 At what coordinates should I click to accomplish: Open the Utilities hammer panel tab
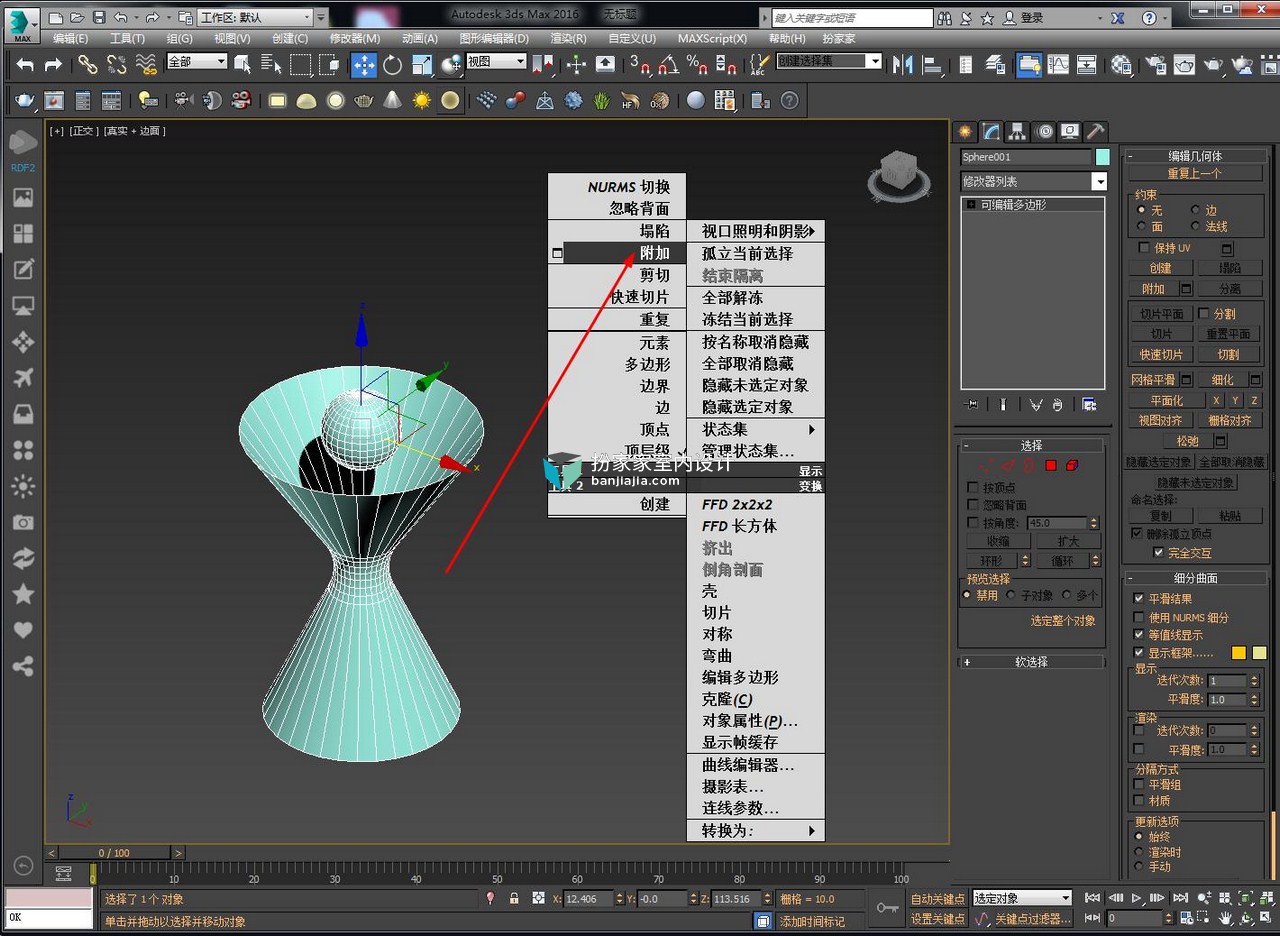(x=1096, y=131)
